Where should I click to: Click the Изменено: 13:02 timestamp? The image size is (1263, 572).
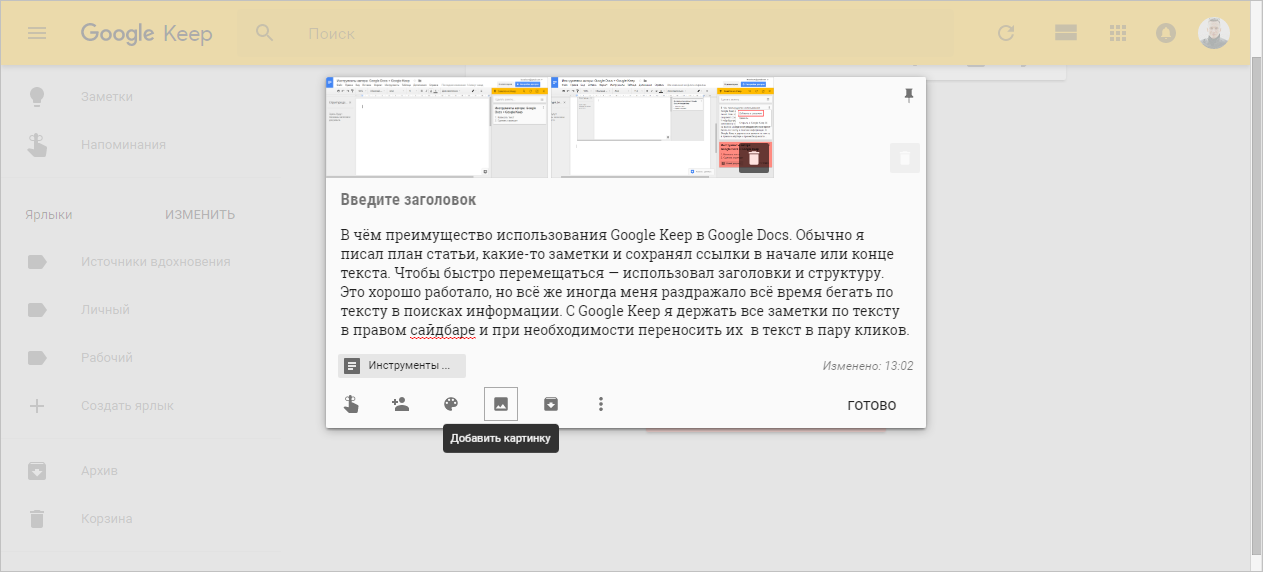pos(868,366)
